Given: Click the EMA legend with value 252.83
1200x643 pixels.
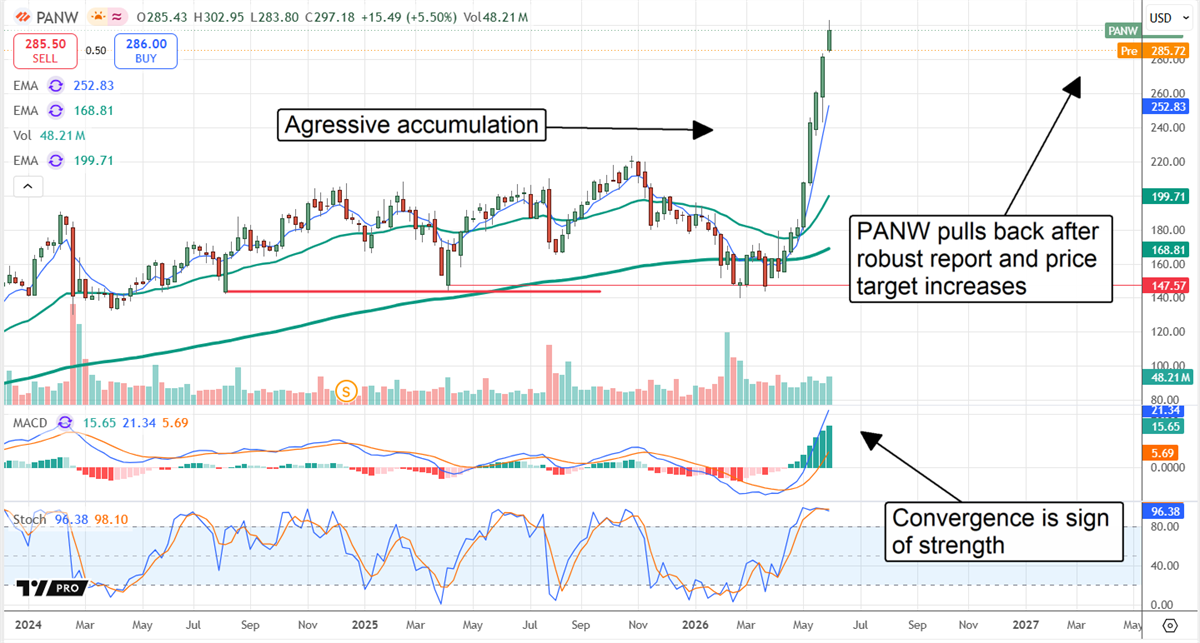Looking at the screenshot, I should coord(62,87).
